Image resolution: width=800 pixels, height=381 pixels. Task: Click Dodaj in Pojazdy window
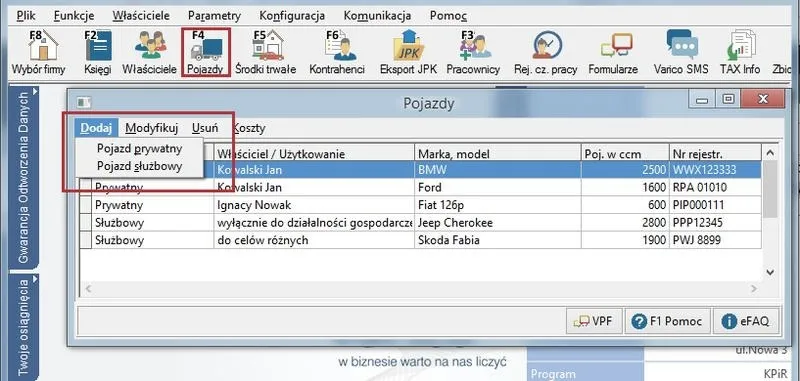[96, 128]
